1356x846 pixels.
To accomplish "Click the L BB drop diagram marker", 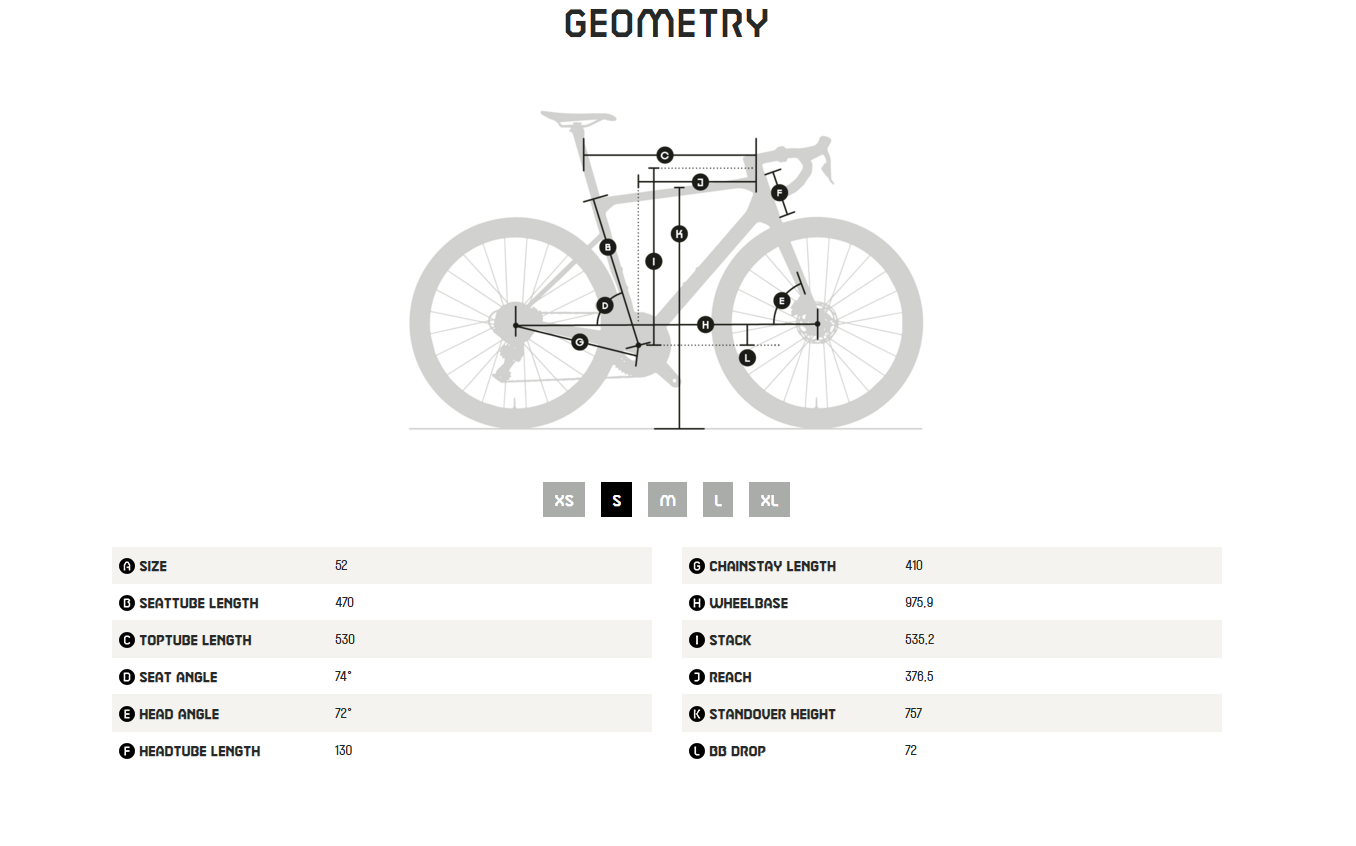I will click(747, 357).
